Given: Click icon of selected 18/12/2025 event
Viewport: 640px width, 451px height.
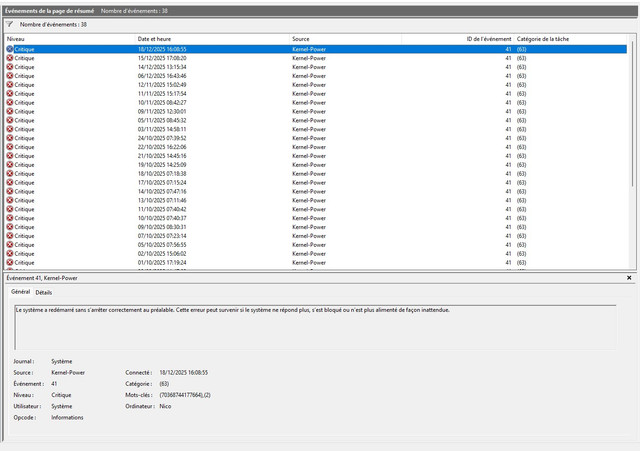Looking at the screenshot, I should (10, 49).
